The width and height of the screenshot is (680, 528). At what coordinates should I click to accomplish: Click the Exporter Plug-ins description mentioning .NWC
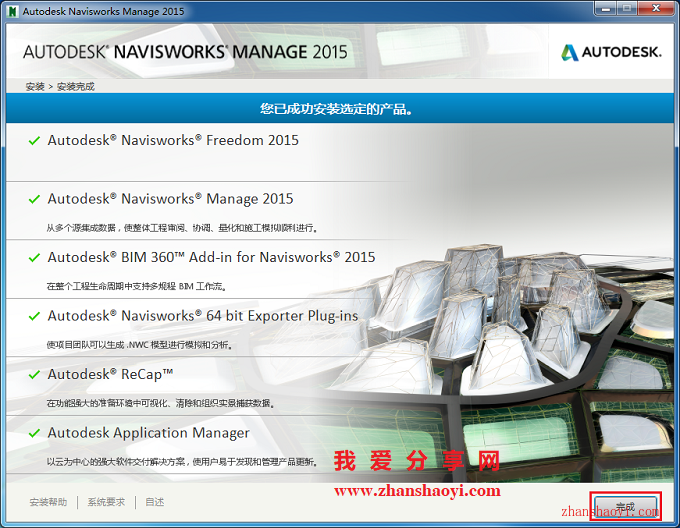(140, 345)
